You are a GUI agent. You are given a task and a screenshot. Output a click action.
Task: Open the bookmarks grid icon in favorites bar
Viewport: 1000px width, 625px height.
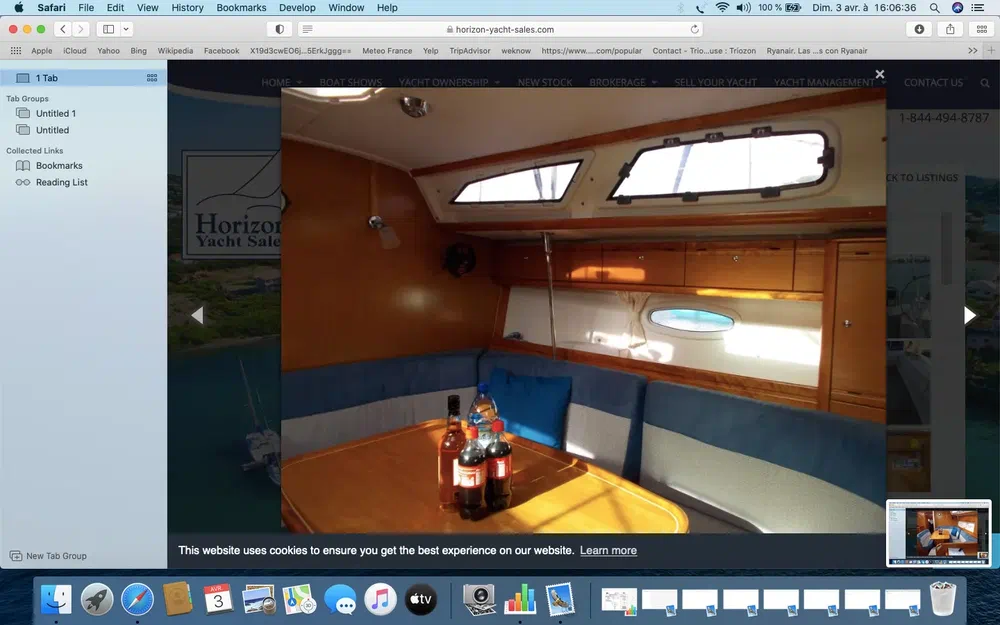15,51
